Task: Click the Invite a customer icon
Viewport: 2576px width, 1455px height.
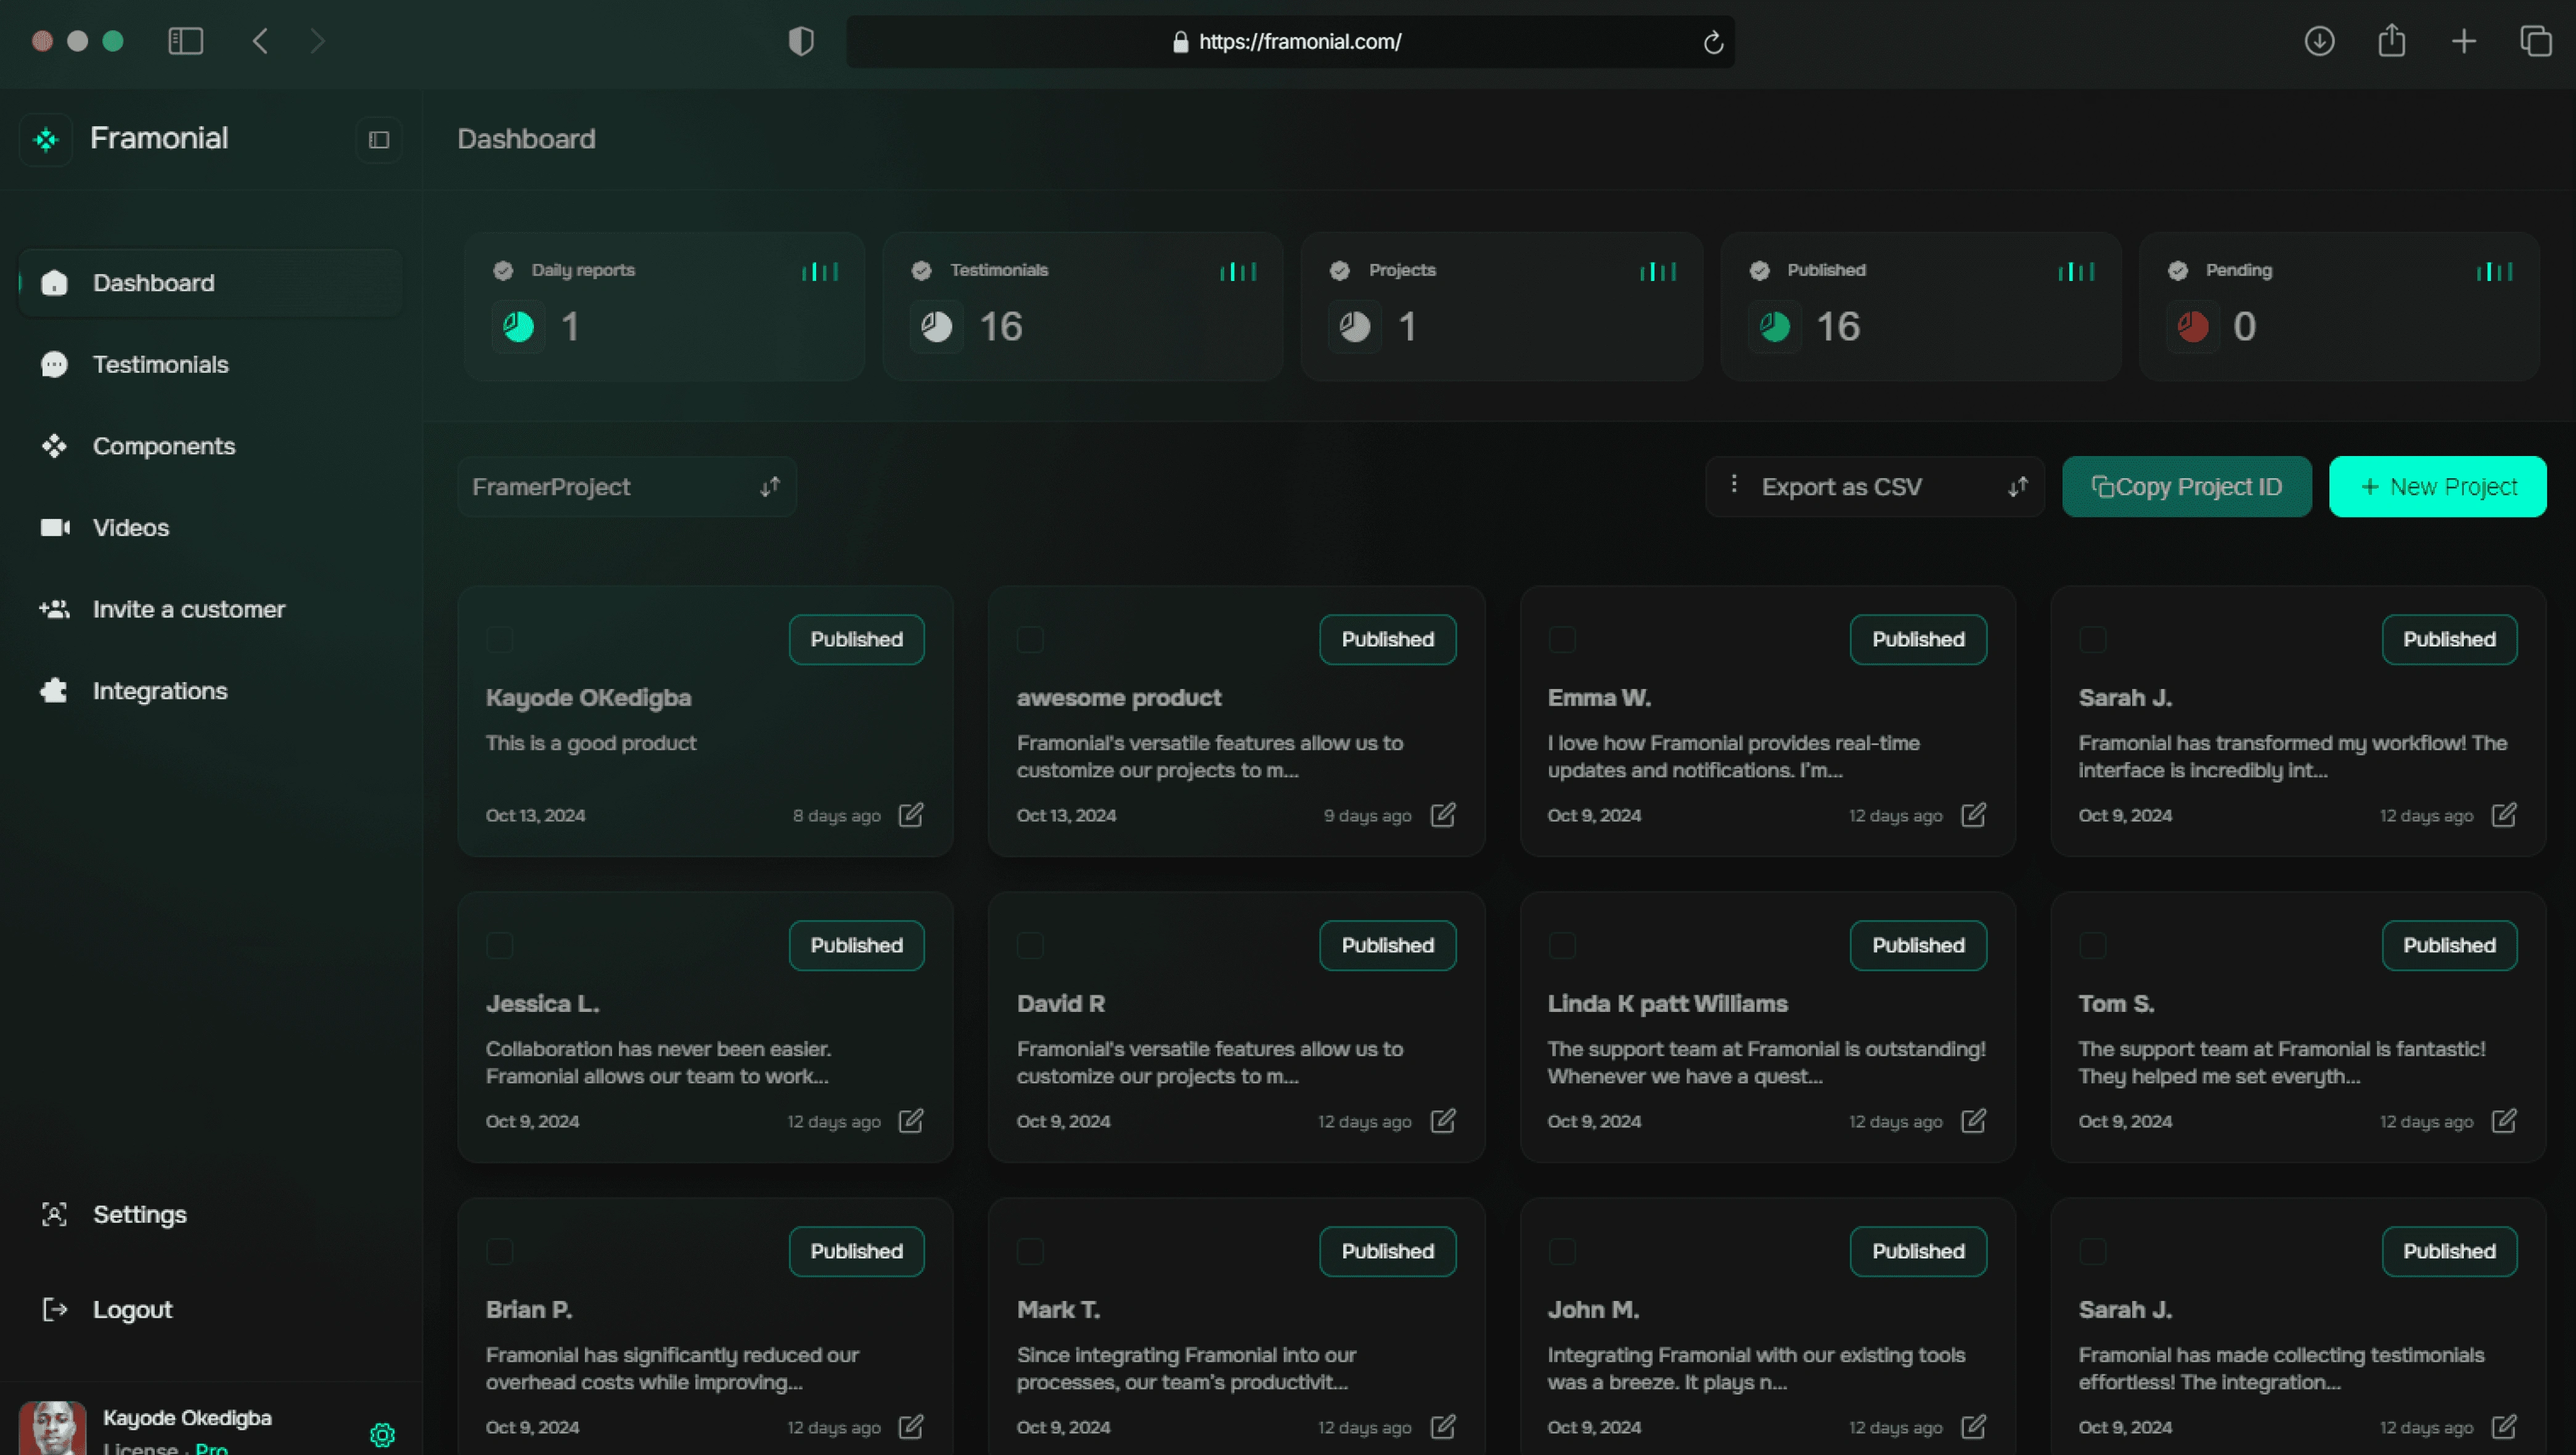Action: [x=55, y=608]
